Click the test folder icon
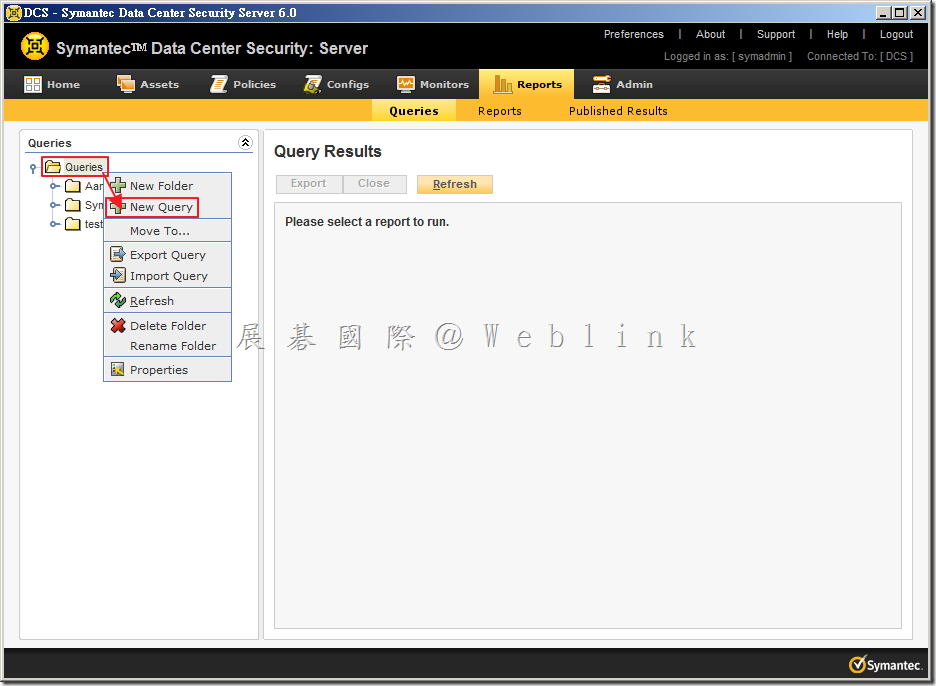Viewport: 936px width, 686px height. click(73, 224)
